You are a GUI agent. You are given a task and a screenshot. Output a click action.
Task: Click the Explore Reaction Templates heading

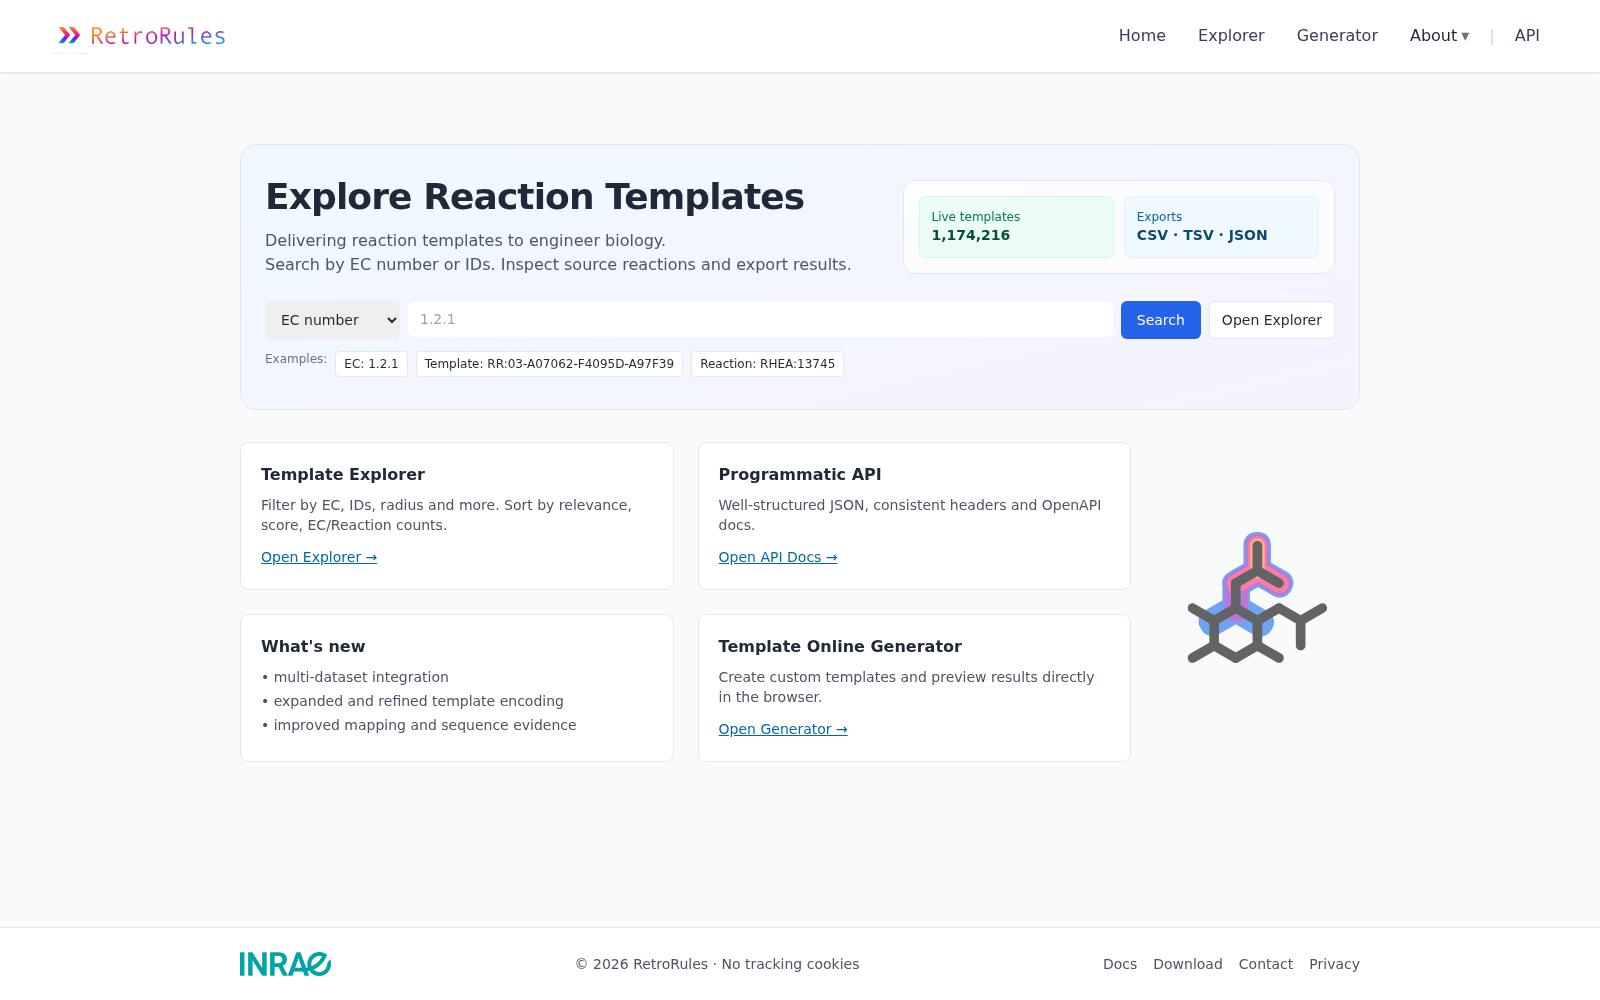535,197
